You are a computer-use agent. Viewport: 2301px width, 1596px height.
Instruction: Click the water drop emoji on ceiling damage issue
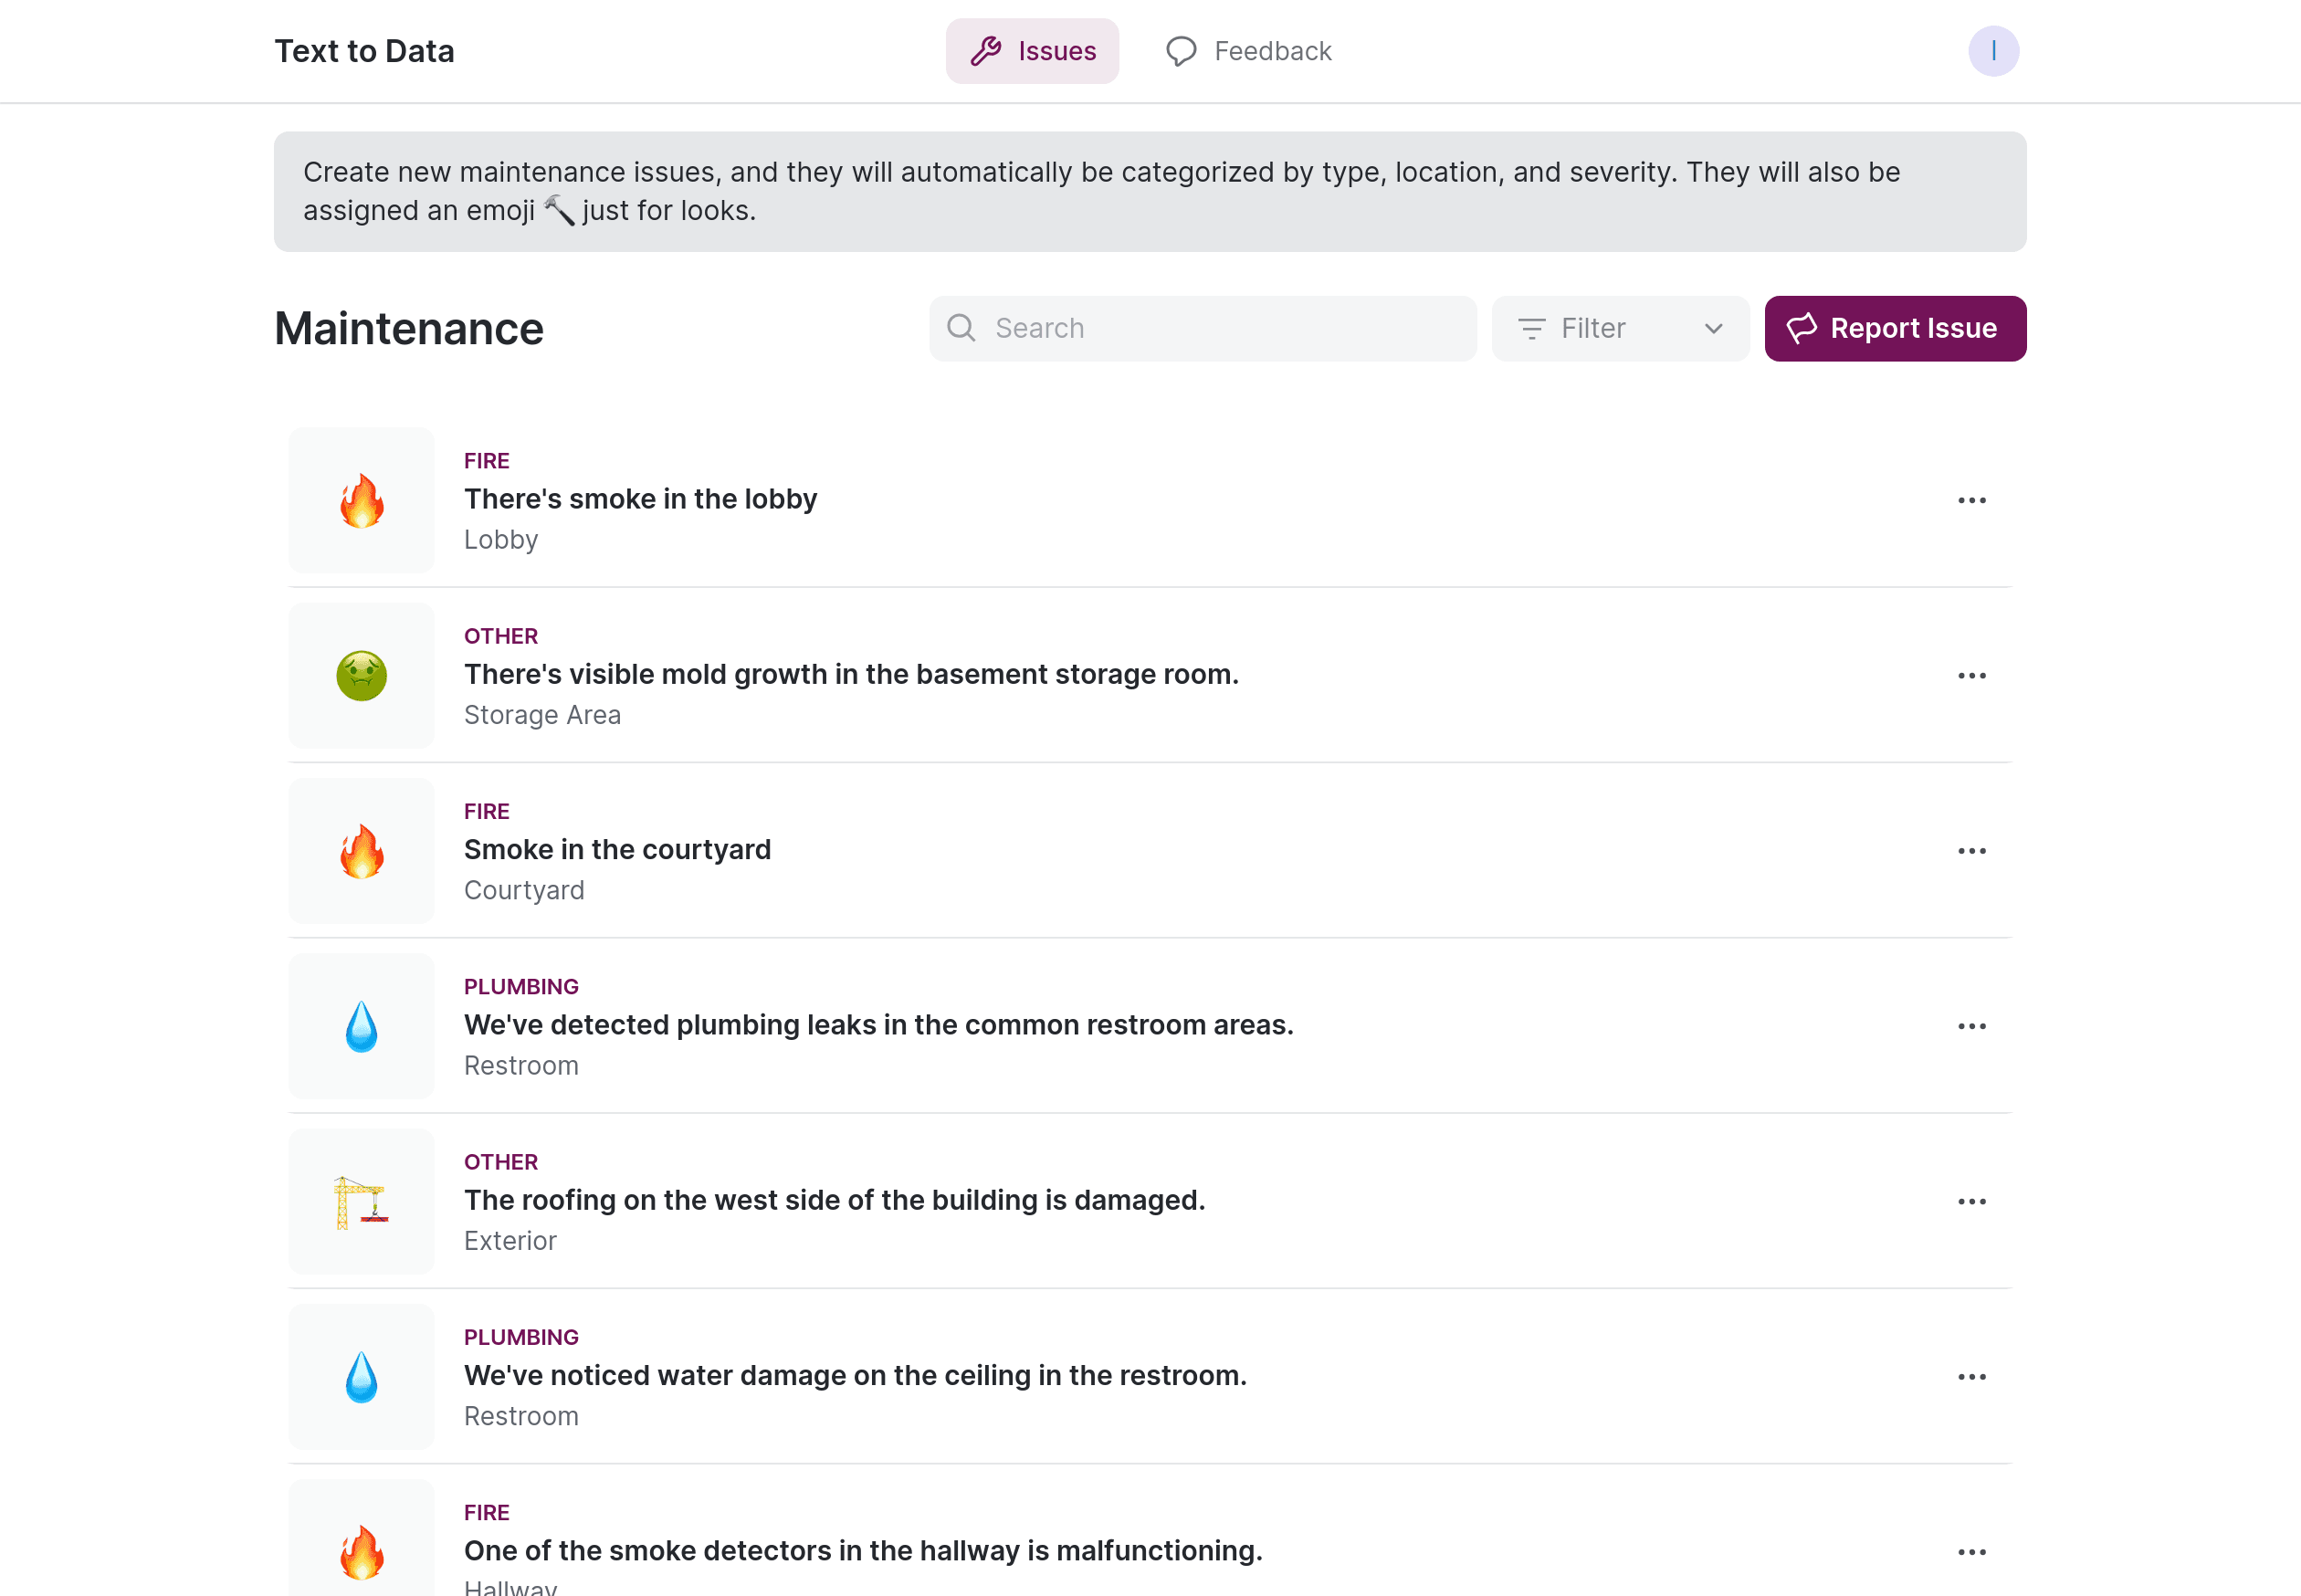click(x=362, y=1378)
